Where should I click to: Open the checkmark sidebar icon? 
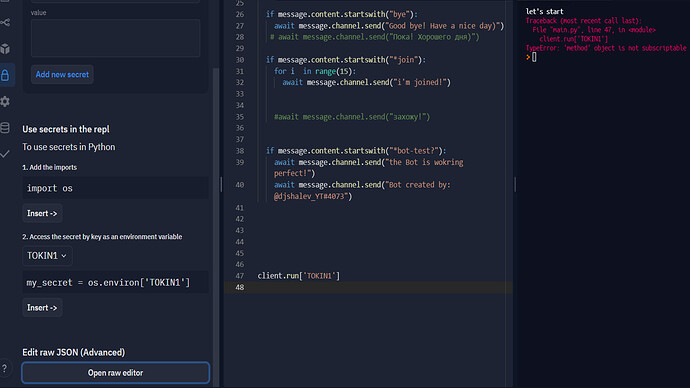tap(5, 154)
